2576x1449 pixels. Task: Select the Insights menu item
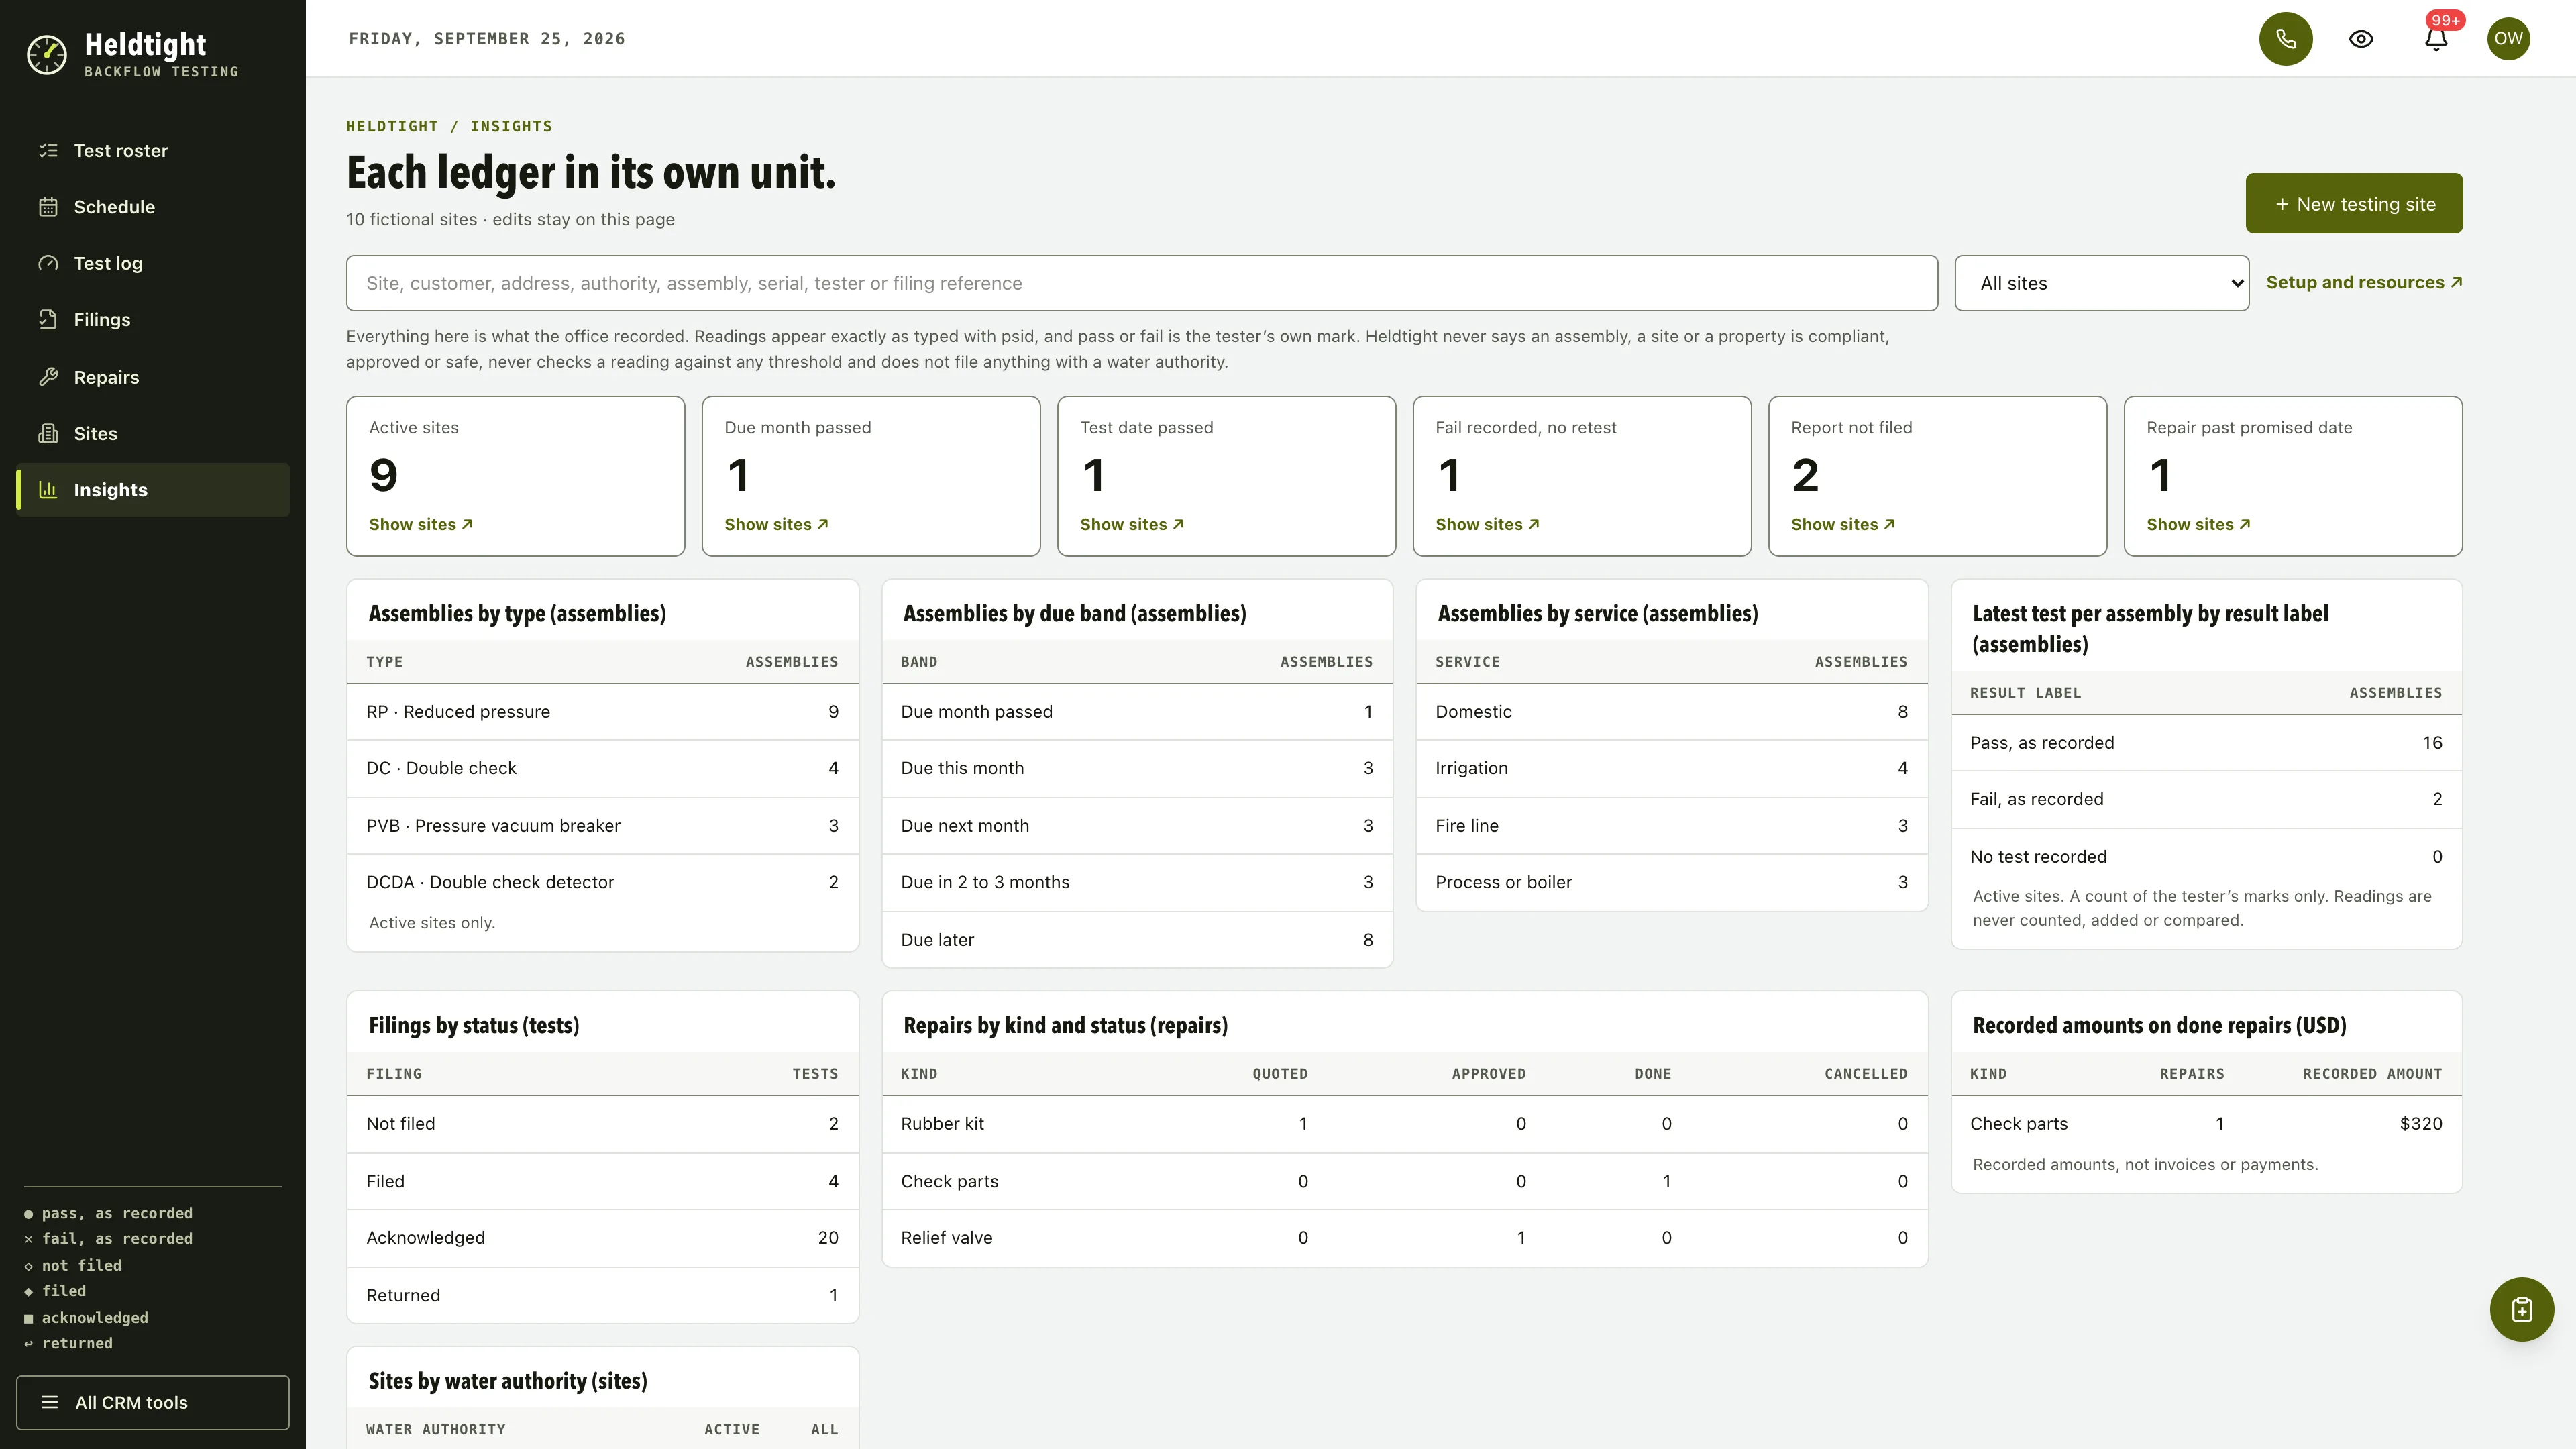[153, 490]
